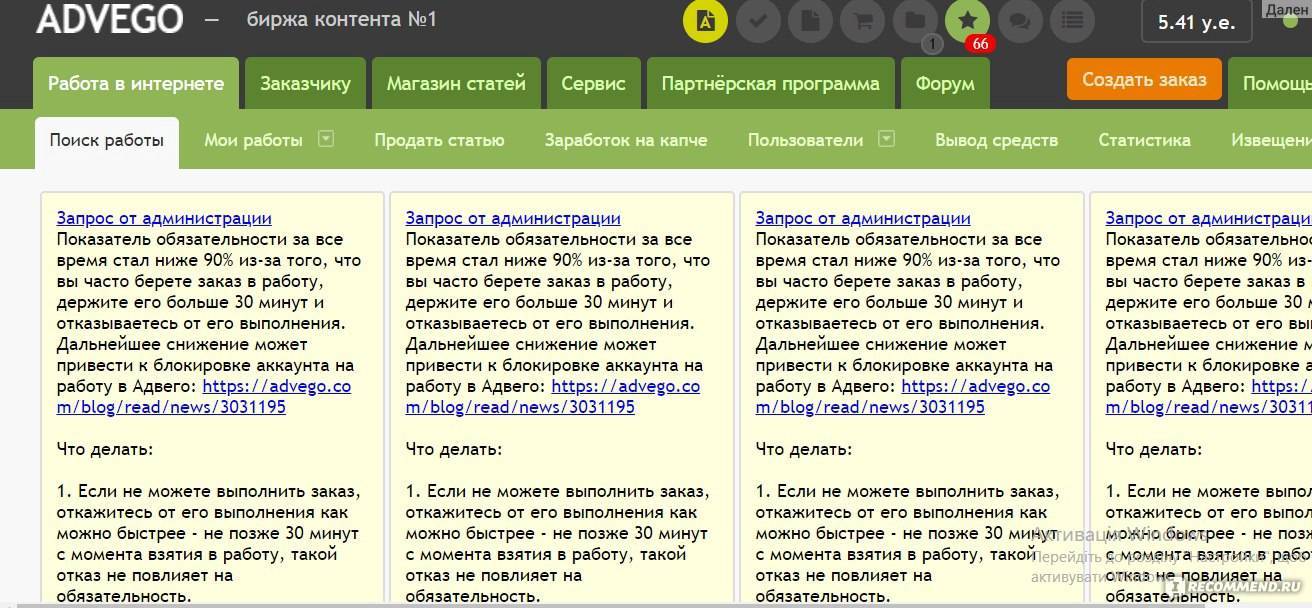The height and width of the screenshot is (608, 1312).
Task: Select the Поиск работы submenu tab
Action: click(x=107, y=141)
